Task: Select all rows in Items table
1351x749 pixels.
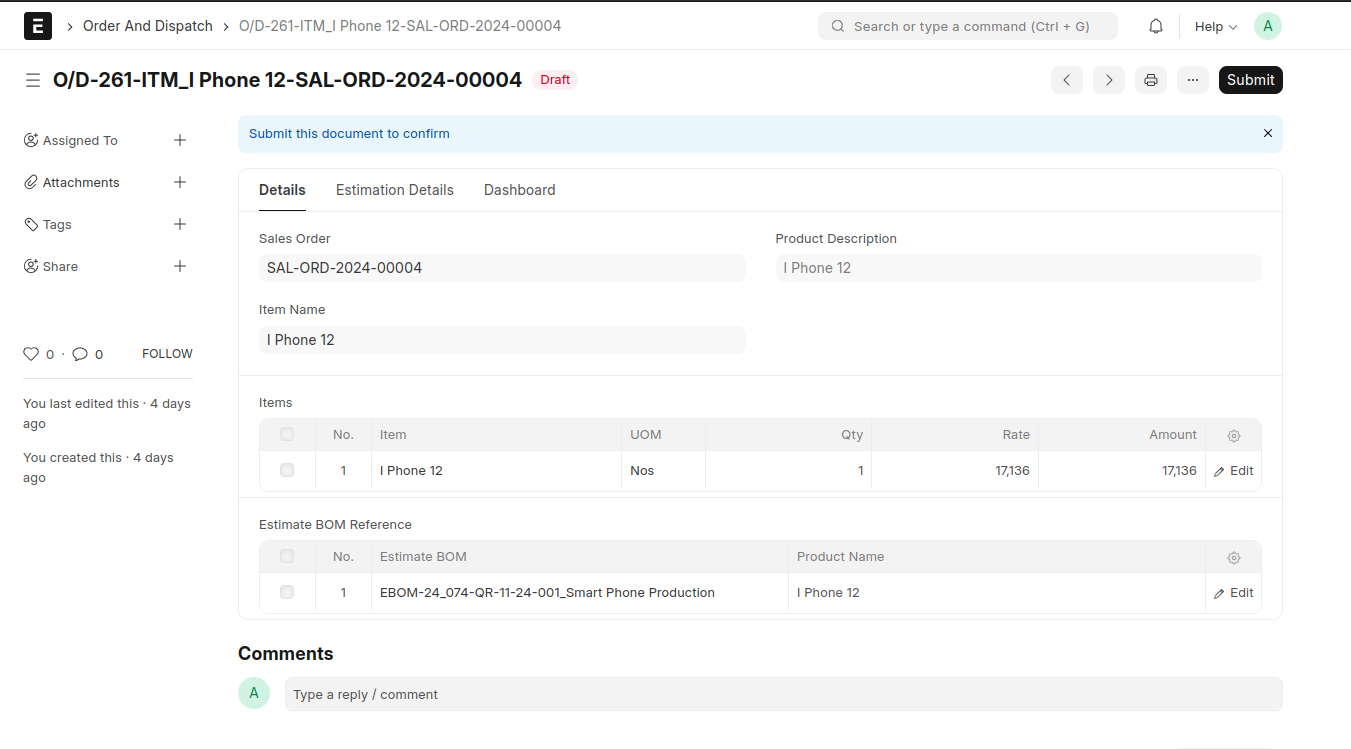Action: tap(287, 435)
